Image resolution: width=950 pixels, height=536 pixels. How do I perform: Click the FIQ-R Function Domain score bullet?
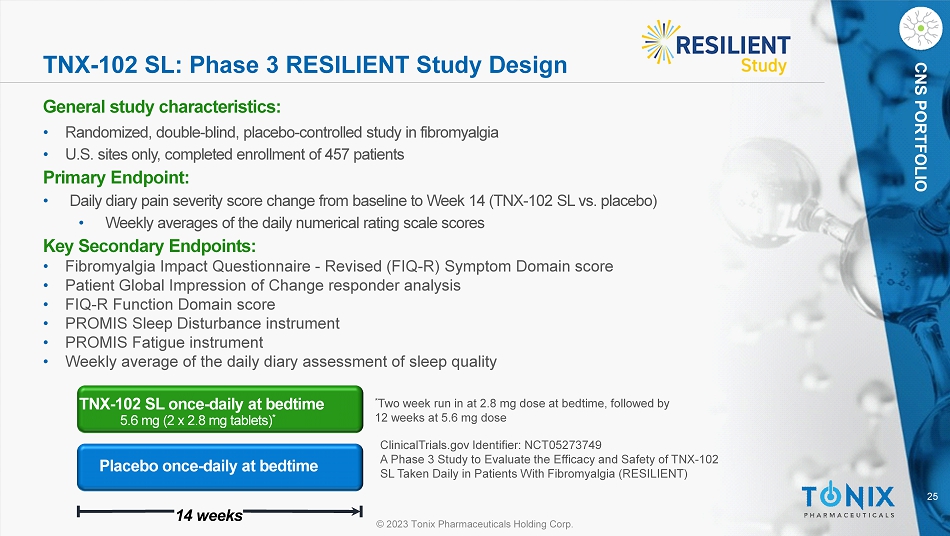(170, 304)
